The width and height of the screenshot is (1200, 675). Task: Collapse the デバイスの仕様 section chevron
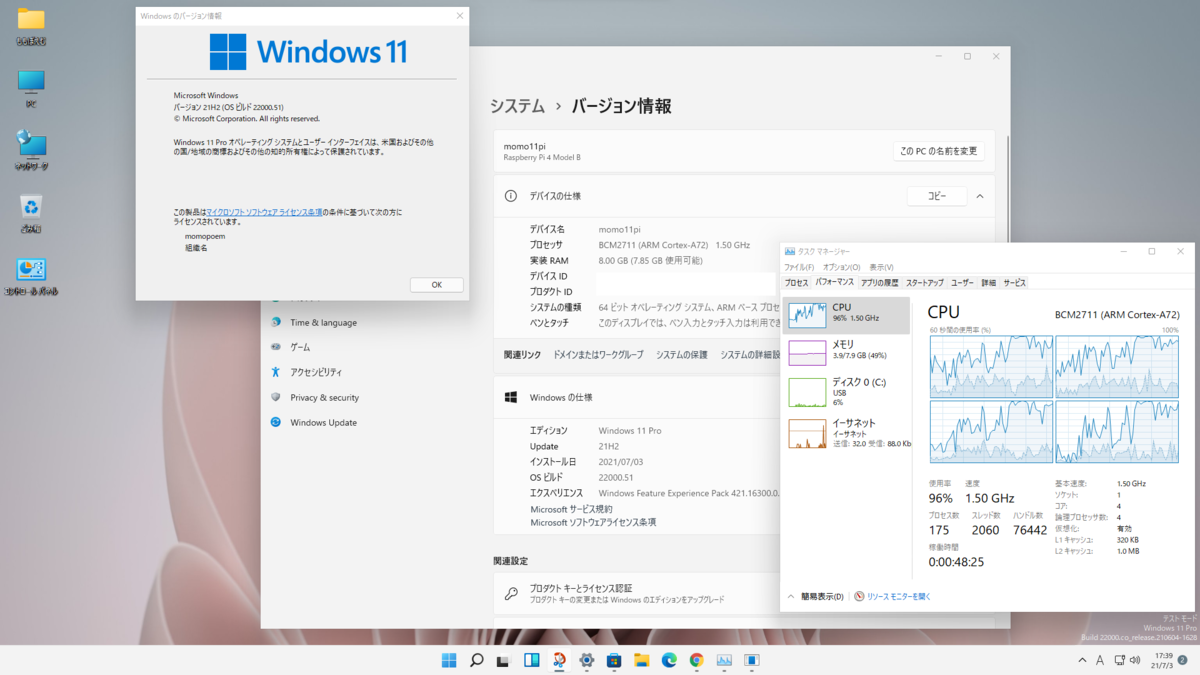pos(980,197)
